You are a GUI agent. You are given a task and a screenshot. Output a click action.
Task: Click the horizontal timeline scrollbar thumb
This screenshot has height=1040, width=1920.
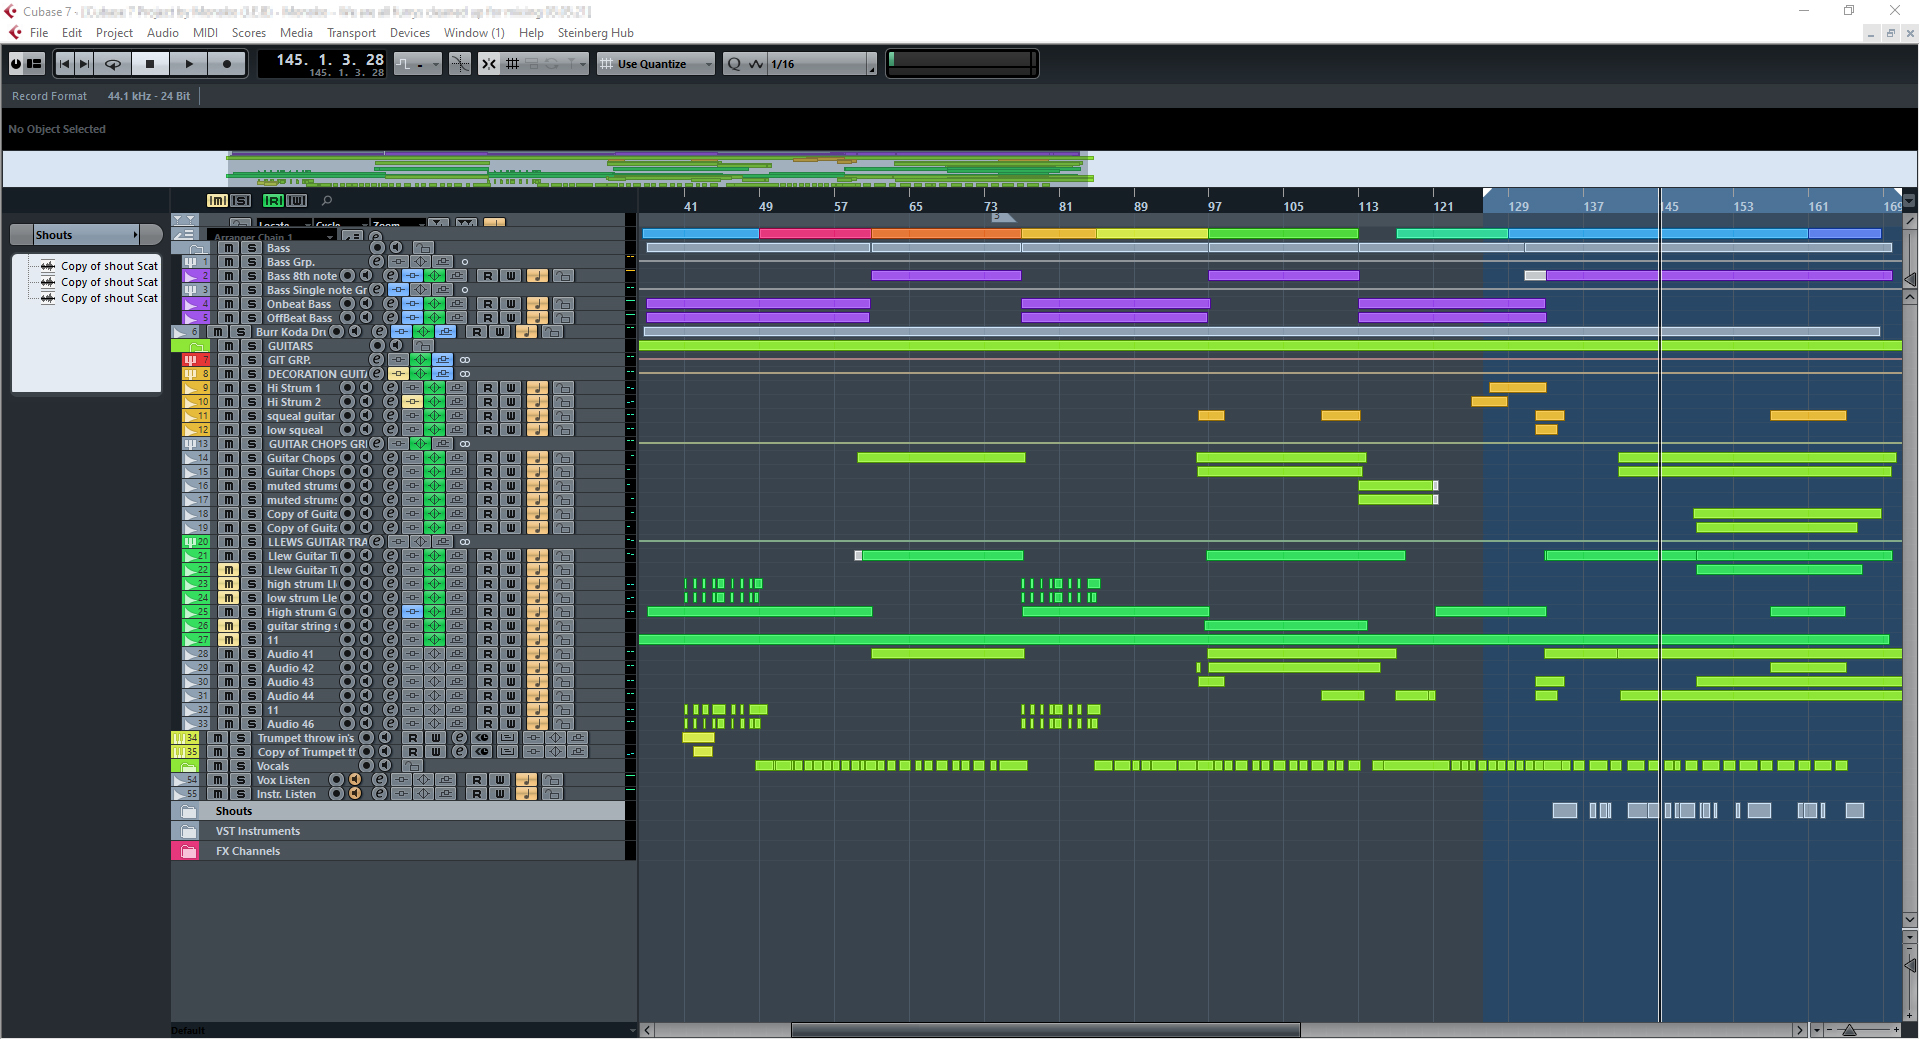[x=1045, y=1030]
